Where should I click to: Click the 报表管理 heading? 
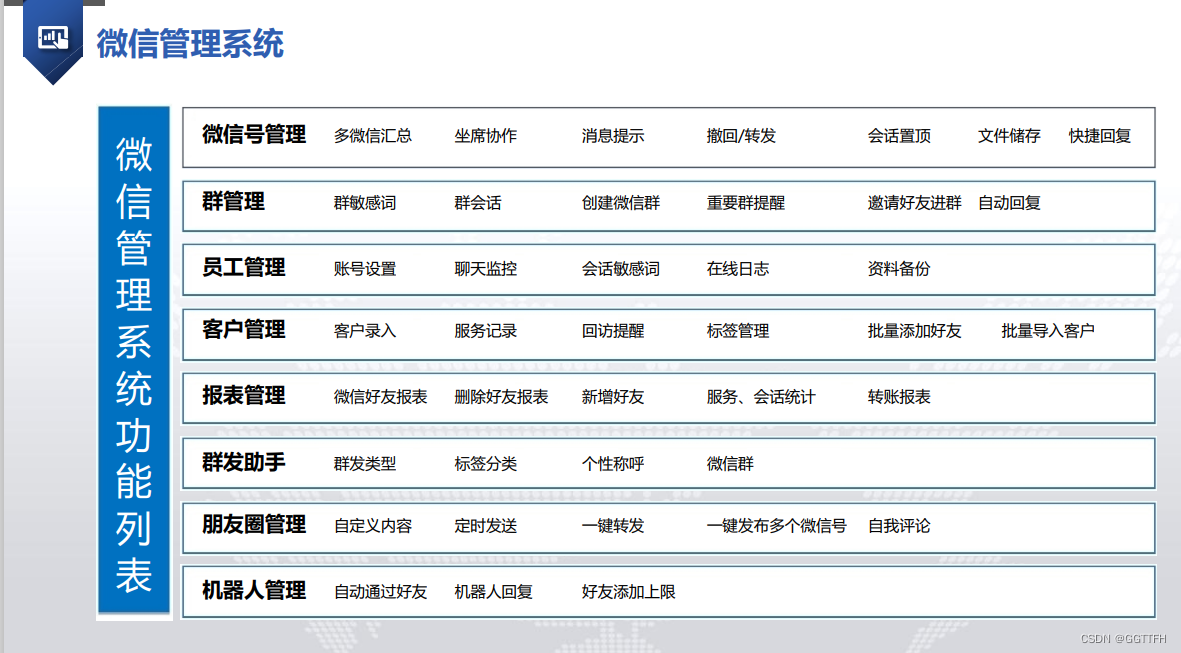coord(243,395)
